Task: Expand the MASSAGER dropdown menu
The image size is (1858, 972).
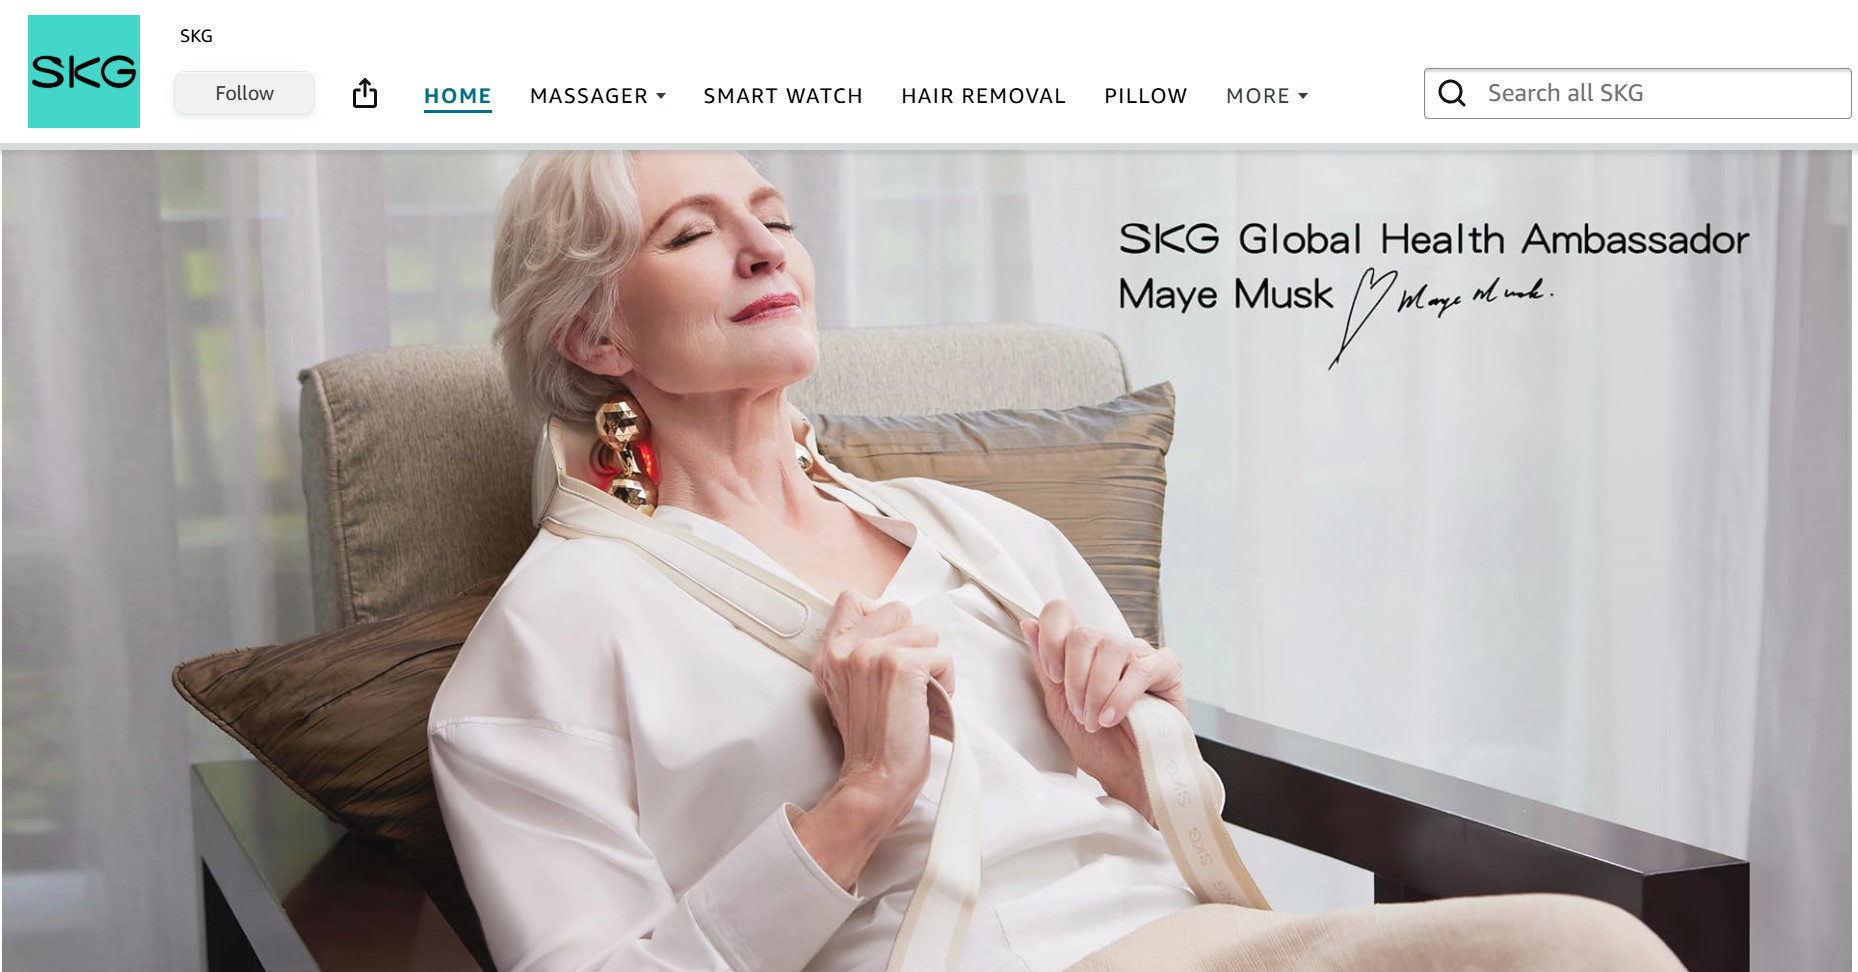Action: pos(598,96)
